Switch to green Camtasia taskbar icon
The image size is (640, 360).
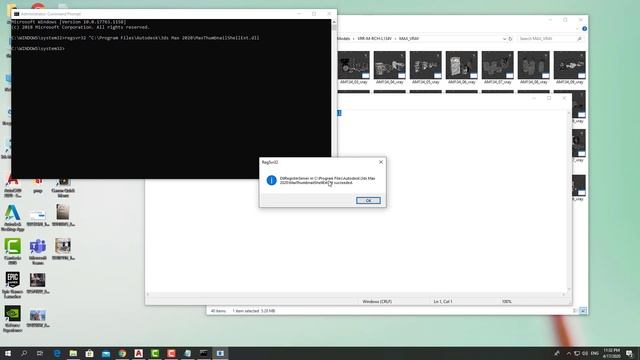click(155, 353)
